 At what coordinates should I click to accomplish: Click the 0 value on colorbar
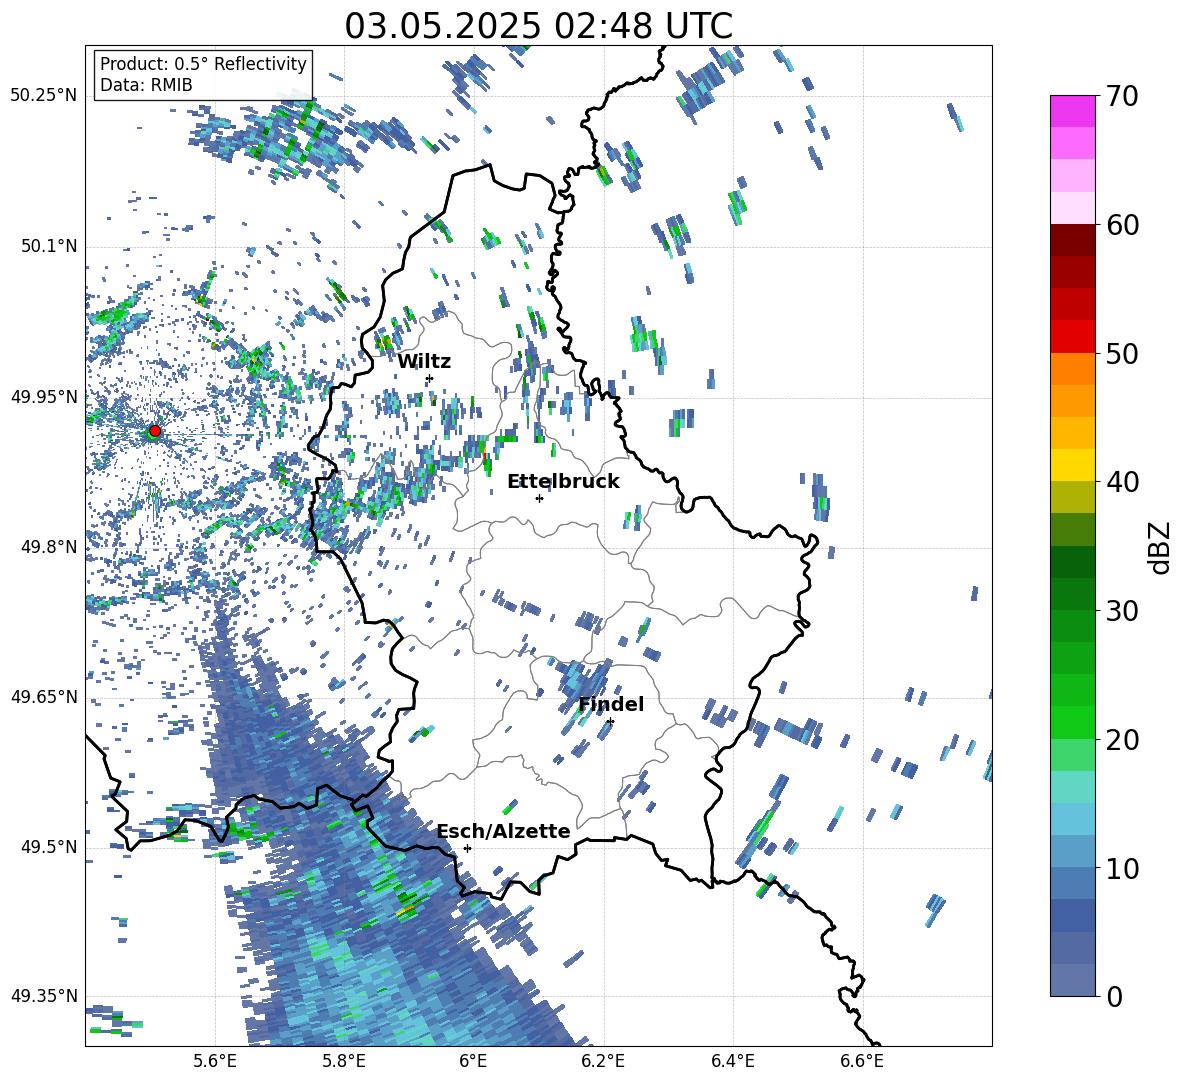click(1114, 996)
